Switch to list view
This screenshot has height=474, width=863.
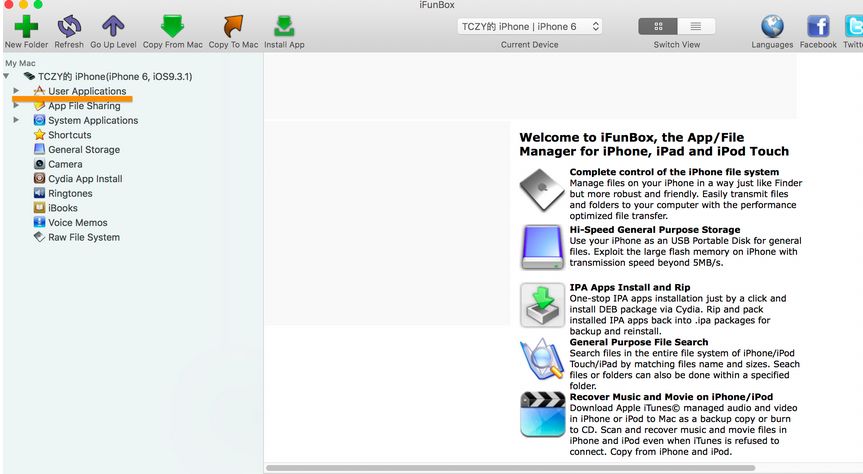pos(696,26)
